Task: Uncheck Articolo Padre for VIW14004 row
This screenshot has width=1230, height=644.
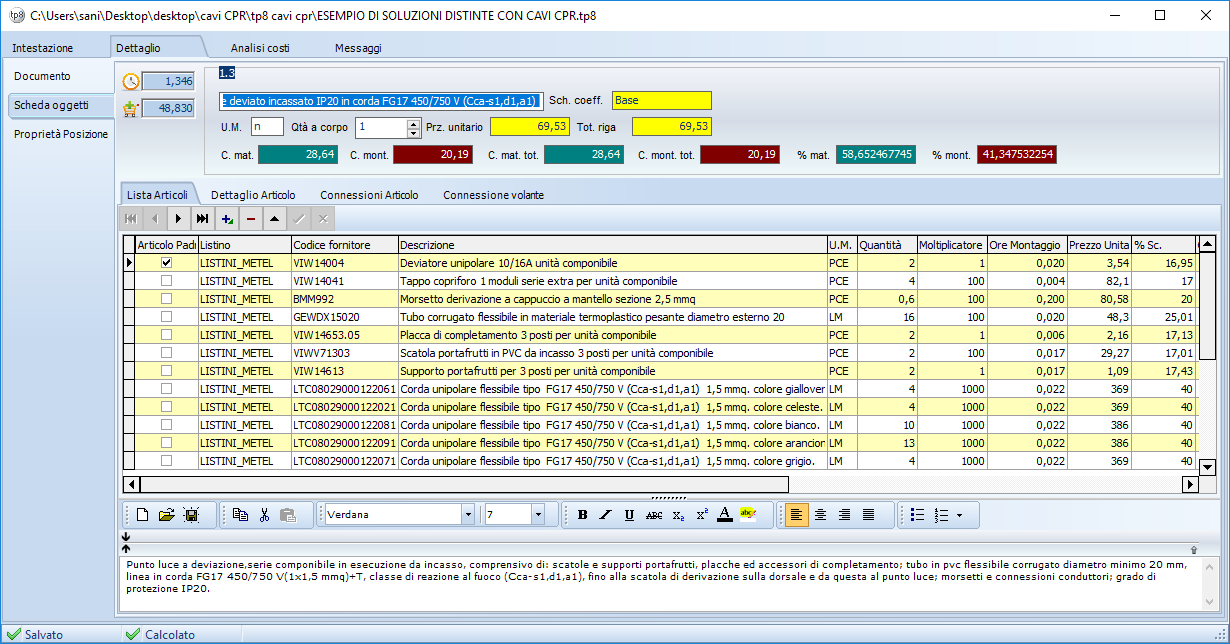Action: point(166,262)
